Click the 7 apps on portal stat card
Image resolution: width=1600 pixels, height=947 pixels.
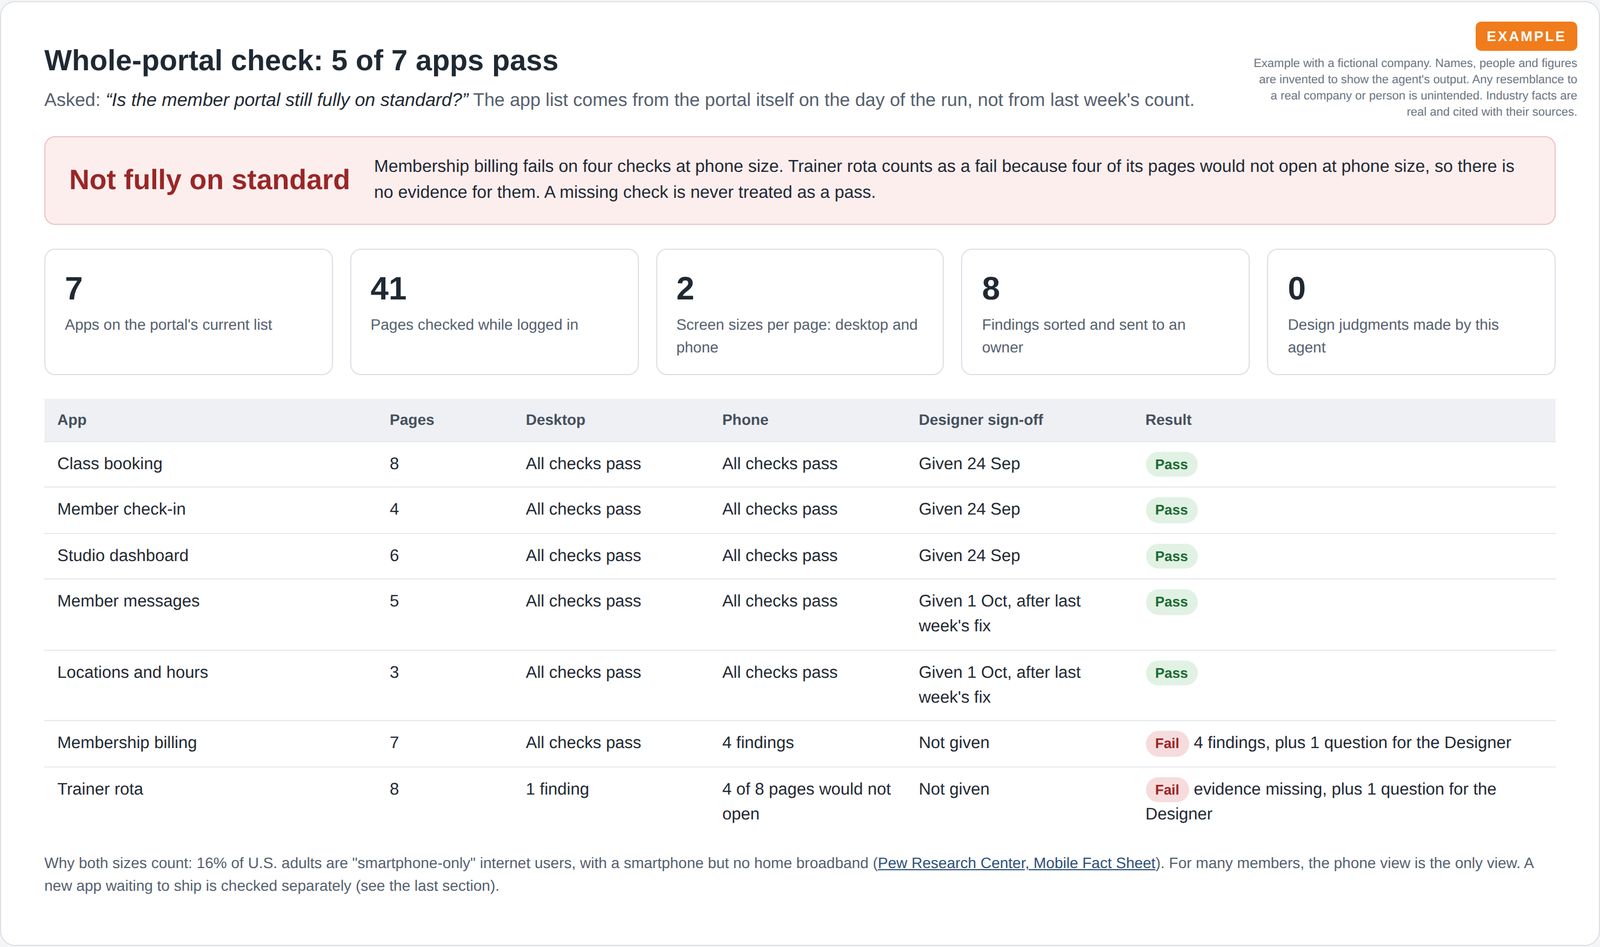(x=188, y=312)
